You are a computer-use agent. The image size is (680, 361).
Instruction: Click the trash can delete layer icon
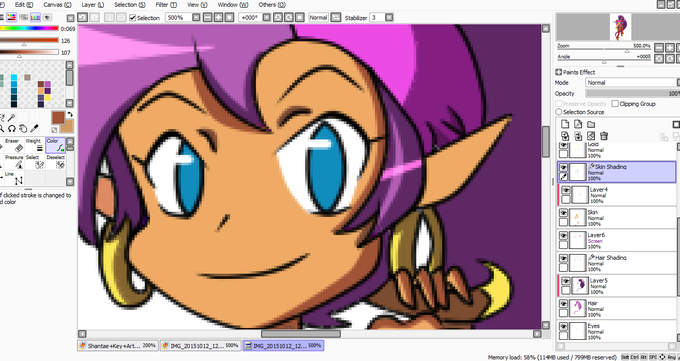[604, 136]
